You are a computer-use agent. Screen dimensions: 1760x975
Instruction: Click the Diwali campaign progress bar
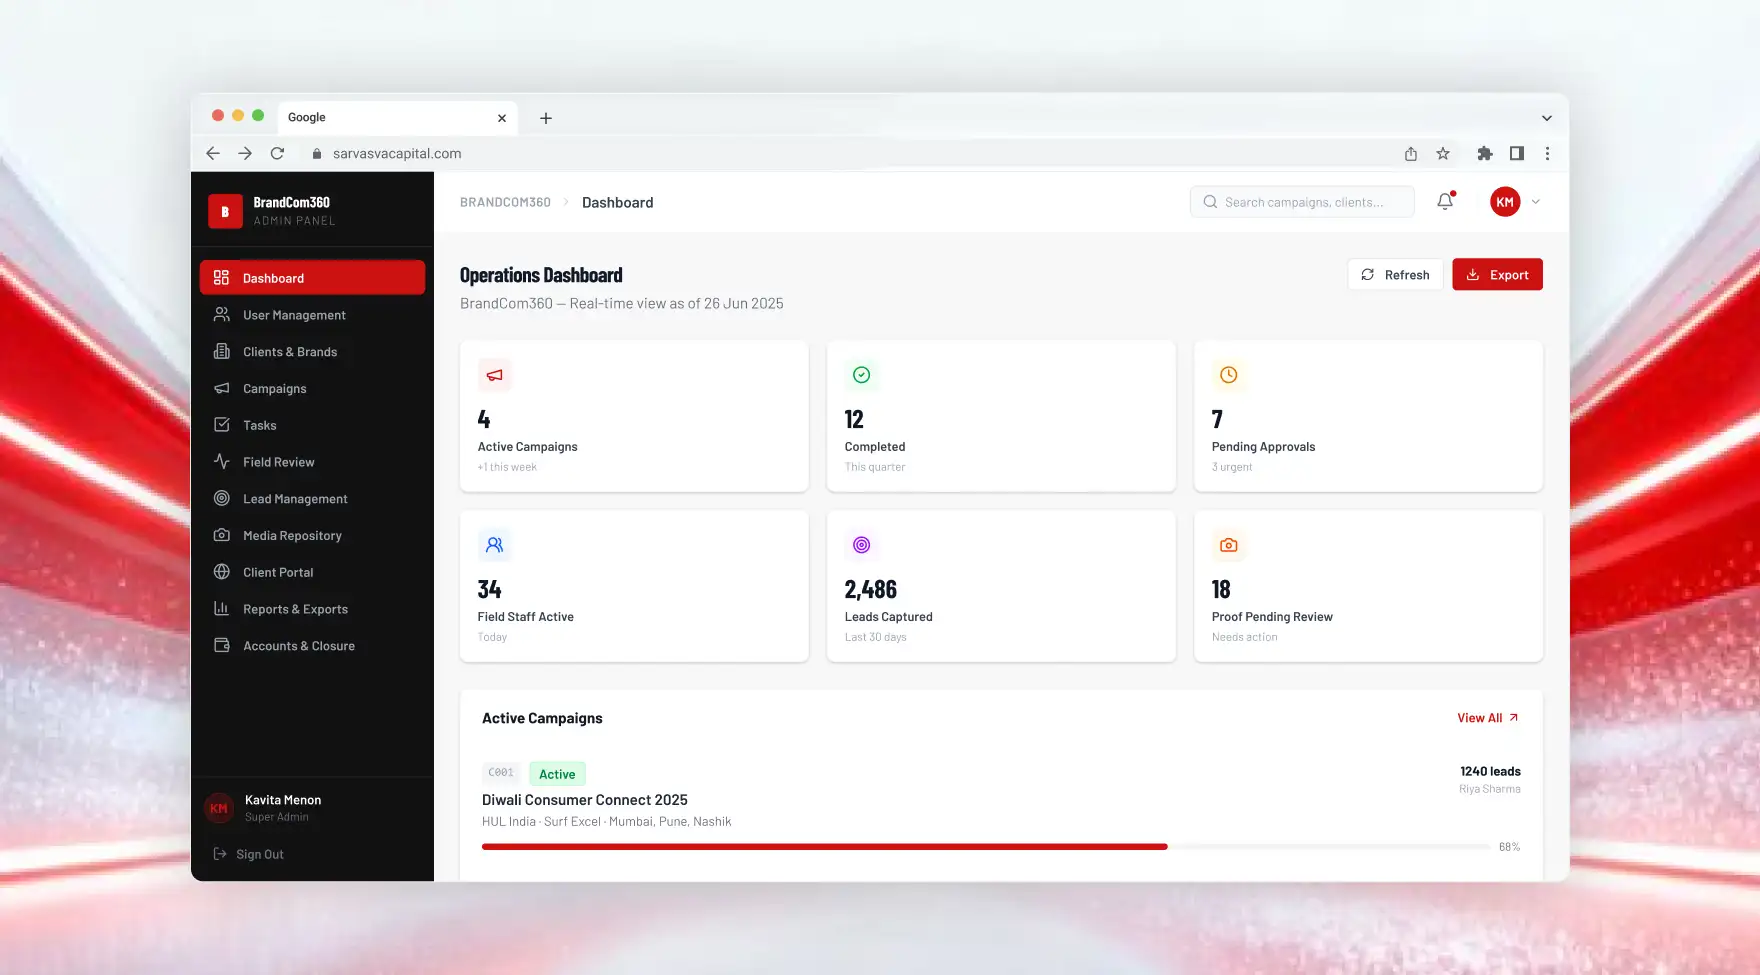(986, 847)
